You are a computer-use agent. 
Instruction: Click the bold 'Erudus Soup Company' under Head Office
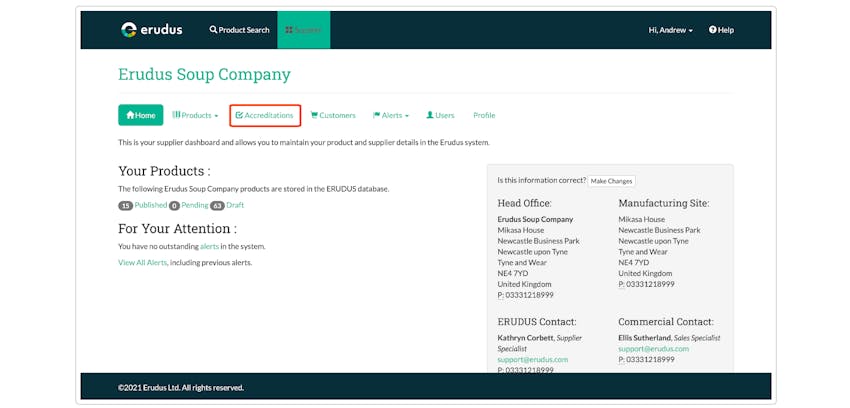point(535,219)
